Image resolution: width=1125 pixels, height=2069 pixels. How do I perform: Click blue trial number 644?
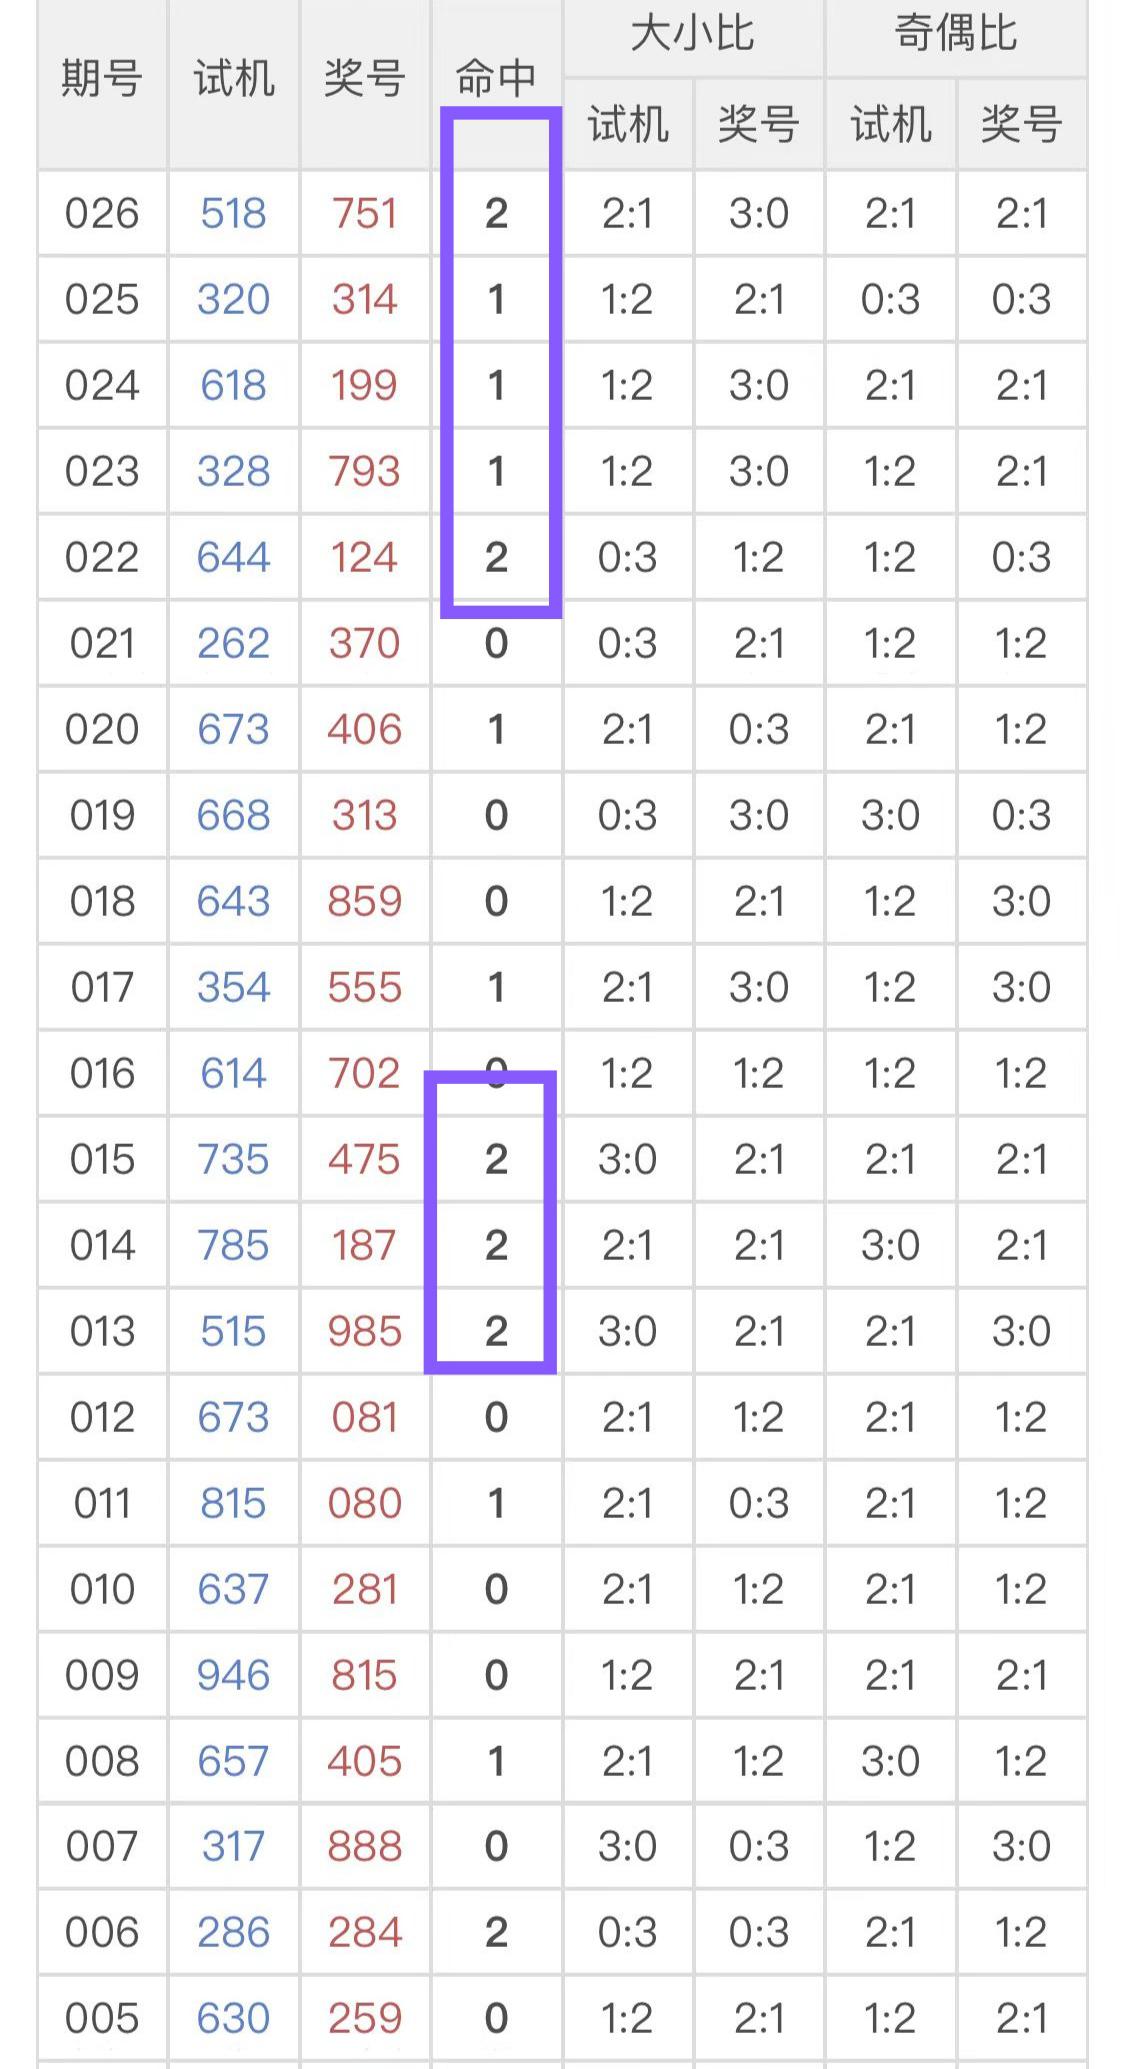[x=233, y=557]
